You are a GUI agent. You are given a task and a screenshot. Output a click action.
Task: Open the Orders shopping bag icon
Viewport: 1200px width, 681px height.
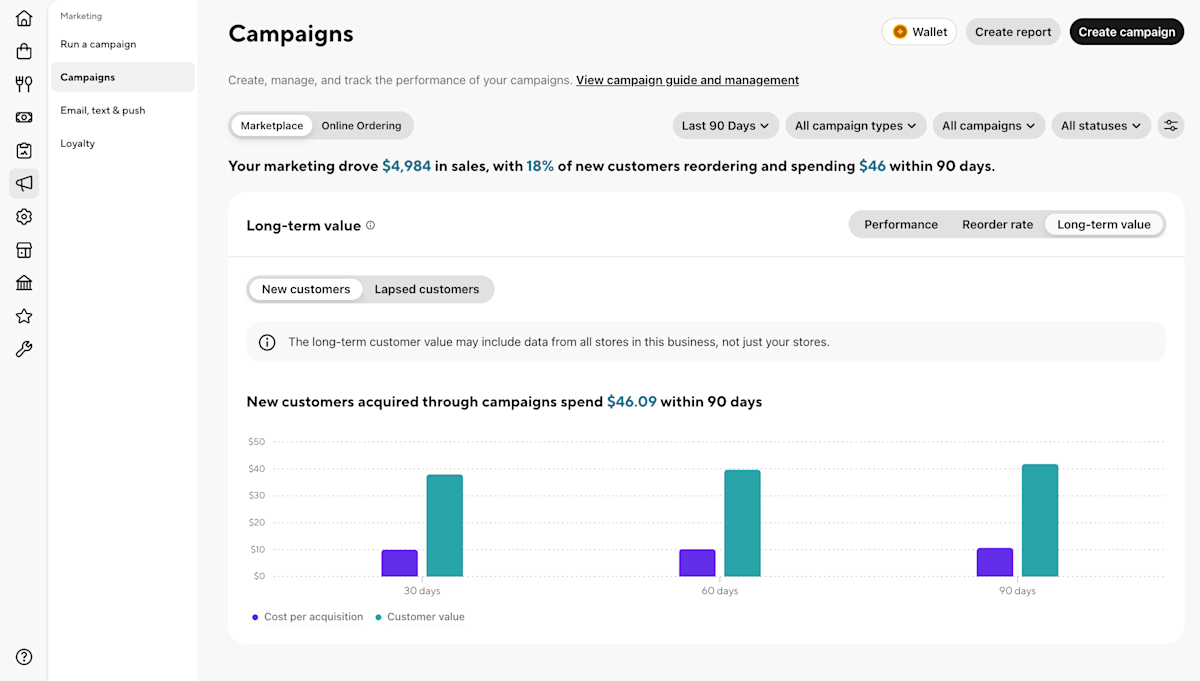tap(24, 51)
